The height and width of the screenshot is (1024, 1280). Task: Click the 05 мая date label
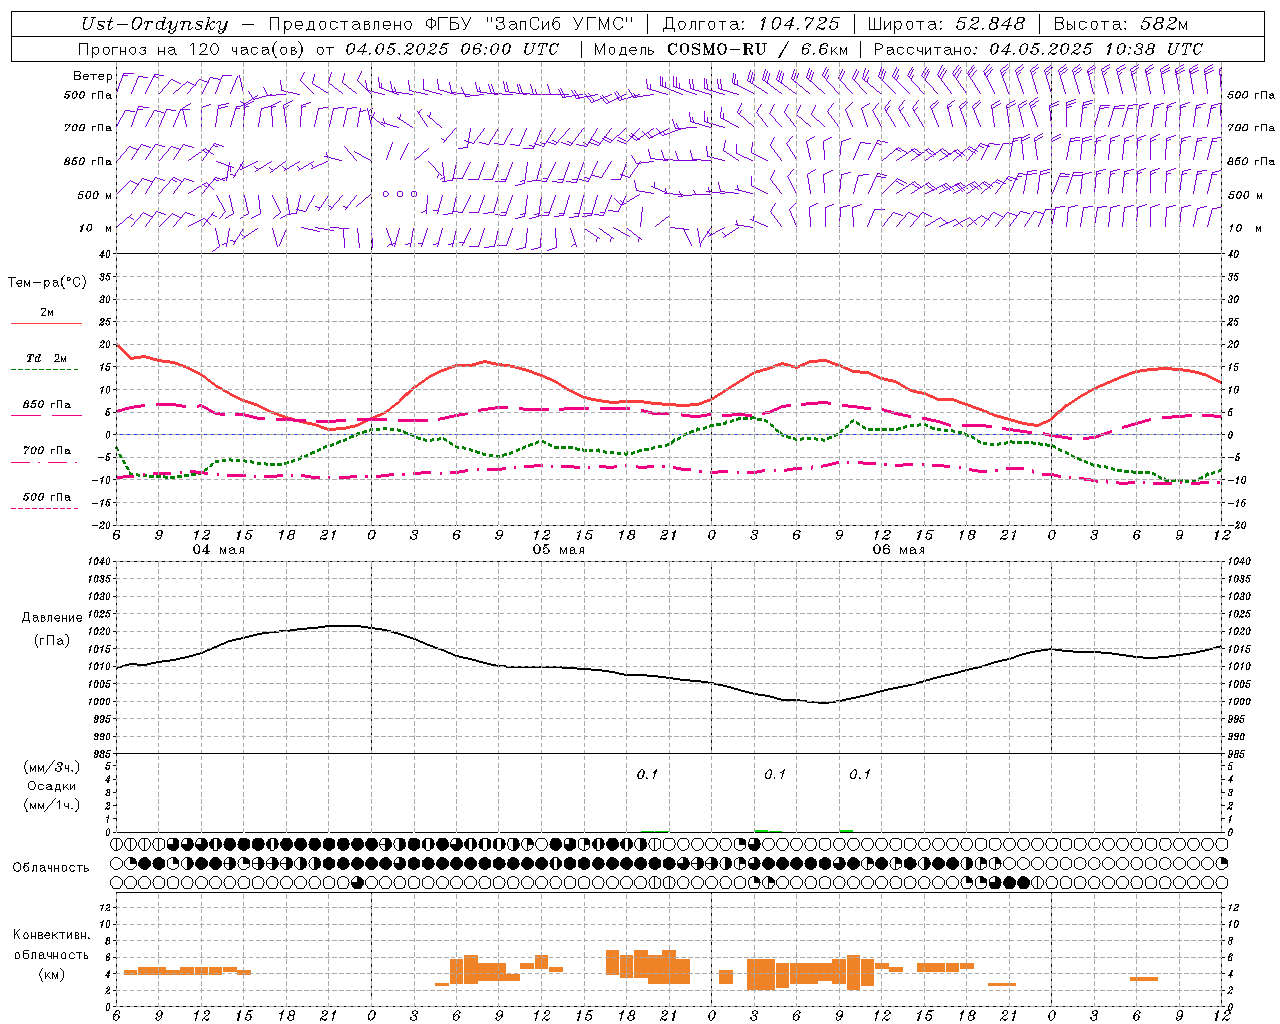point(559,550)
